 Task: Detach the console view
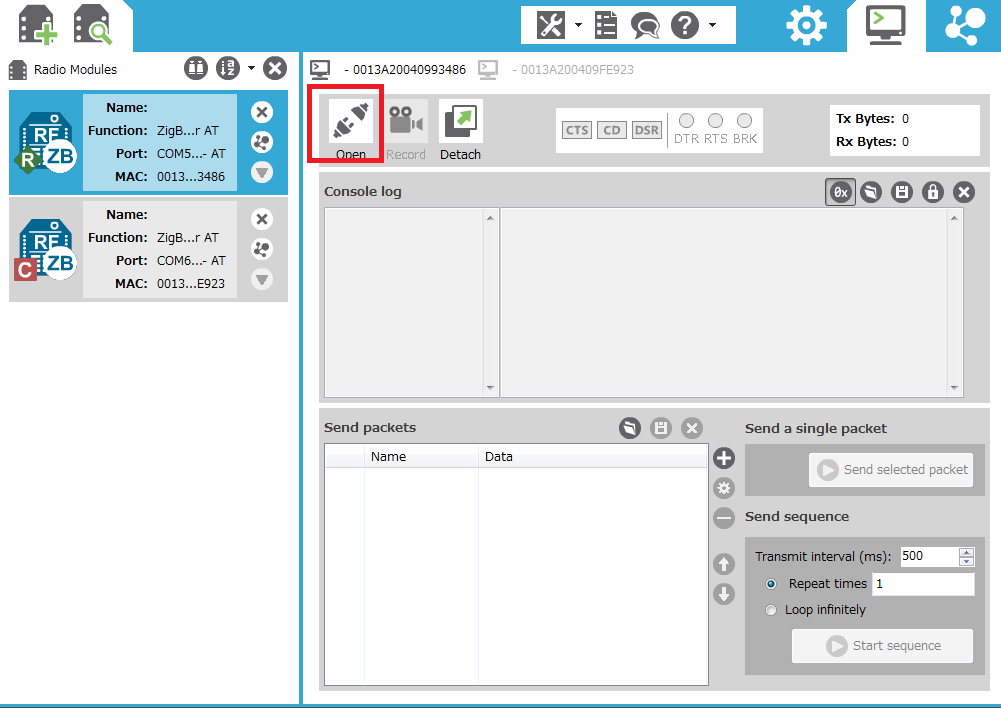tap(460, 130)
